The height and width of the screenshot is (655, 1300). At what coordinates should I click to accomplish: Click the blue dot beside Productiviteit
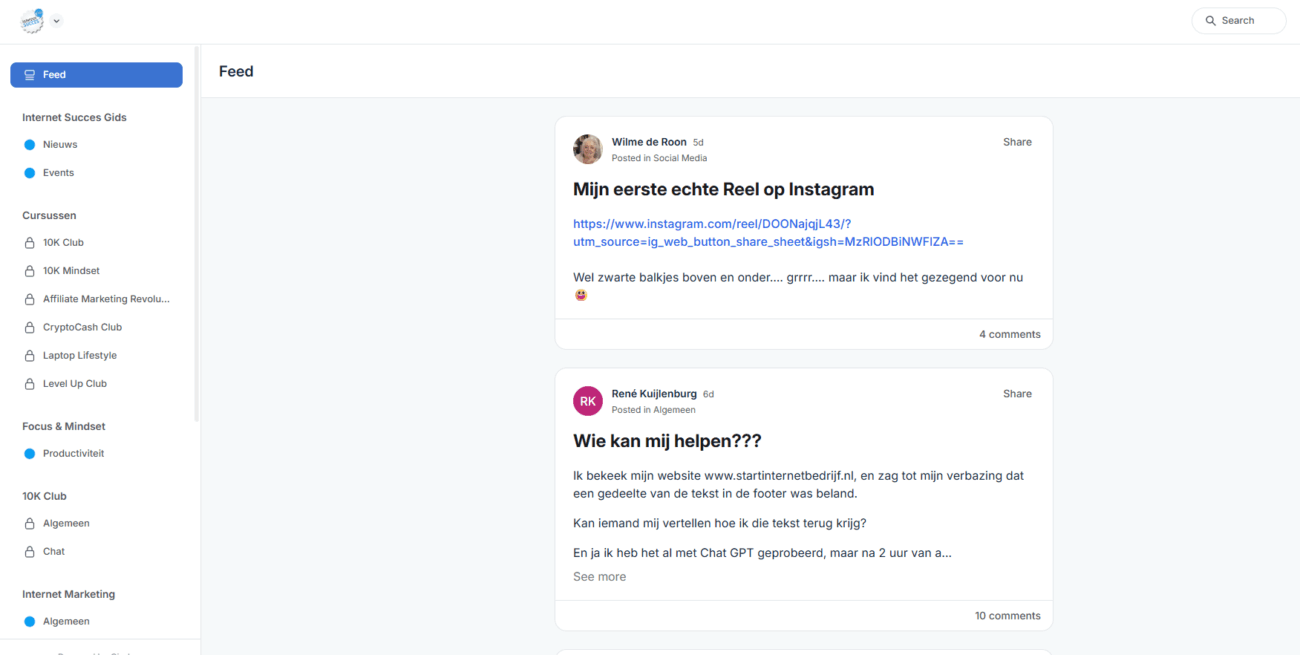pos(29,454)
